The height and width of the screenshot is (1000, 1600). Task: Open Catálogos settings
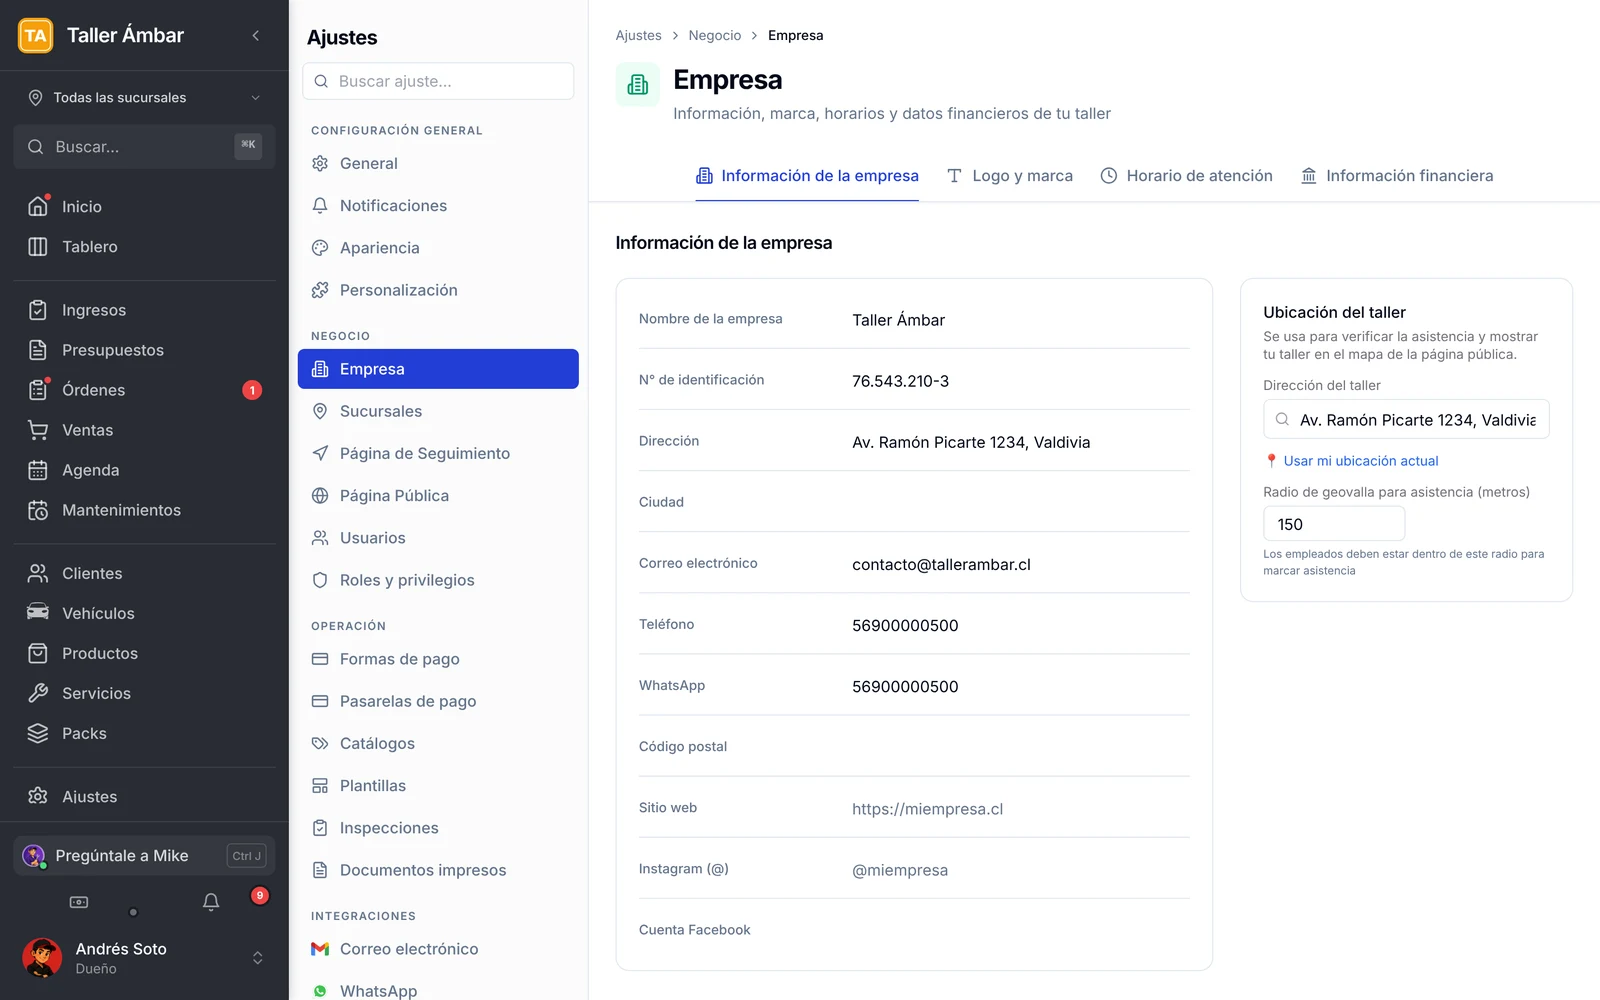pos(438,743)
